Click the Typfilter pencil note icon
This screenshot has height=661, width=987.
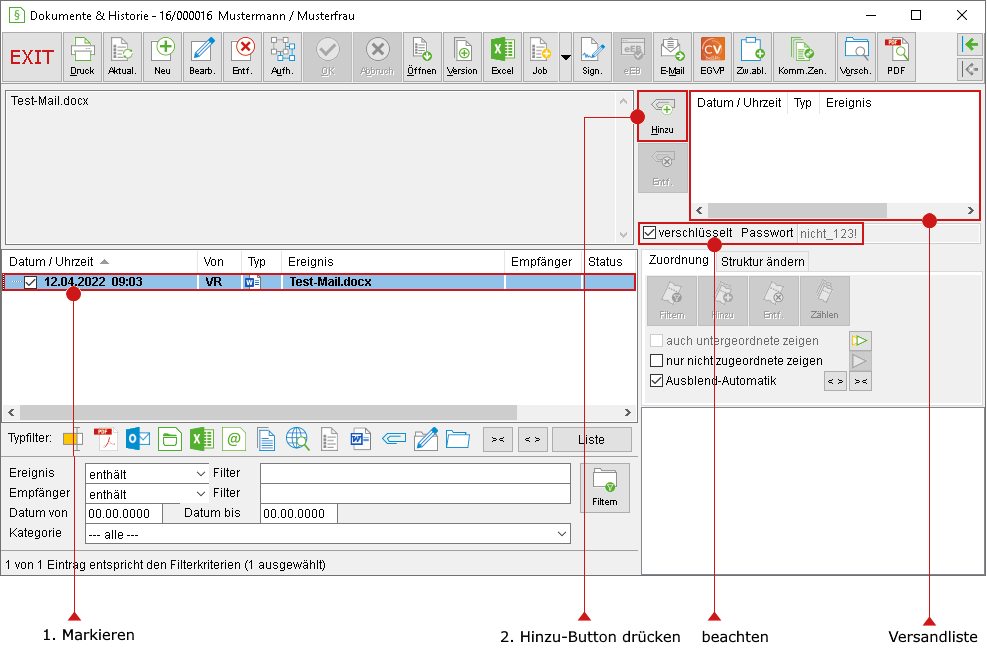pyautogui.click(x=426, y=439)
